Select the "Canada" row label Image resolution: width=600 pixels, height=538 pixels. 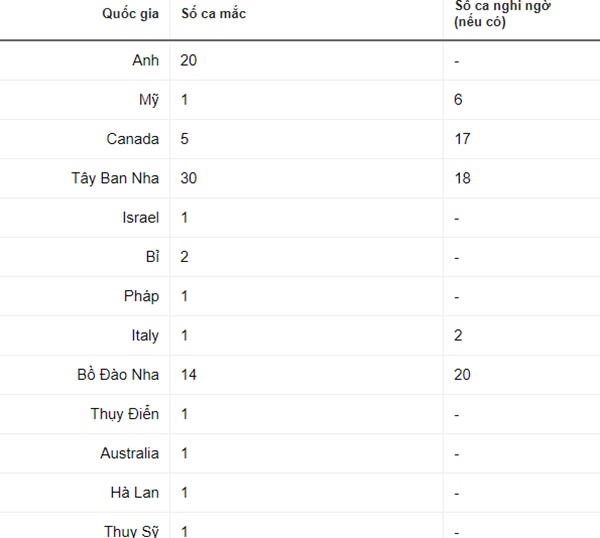132,139
